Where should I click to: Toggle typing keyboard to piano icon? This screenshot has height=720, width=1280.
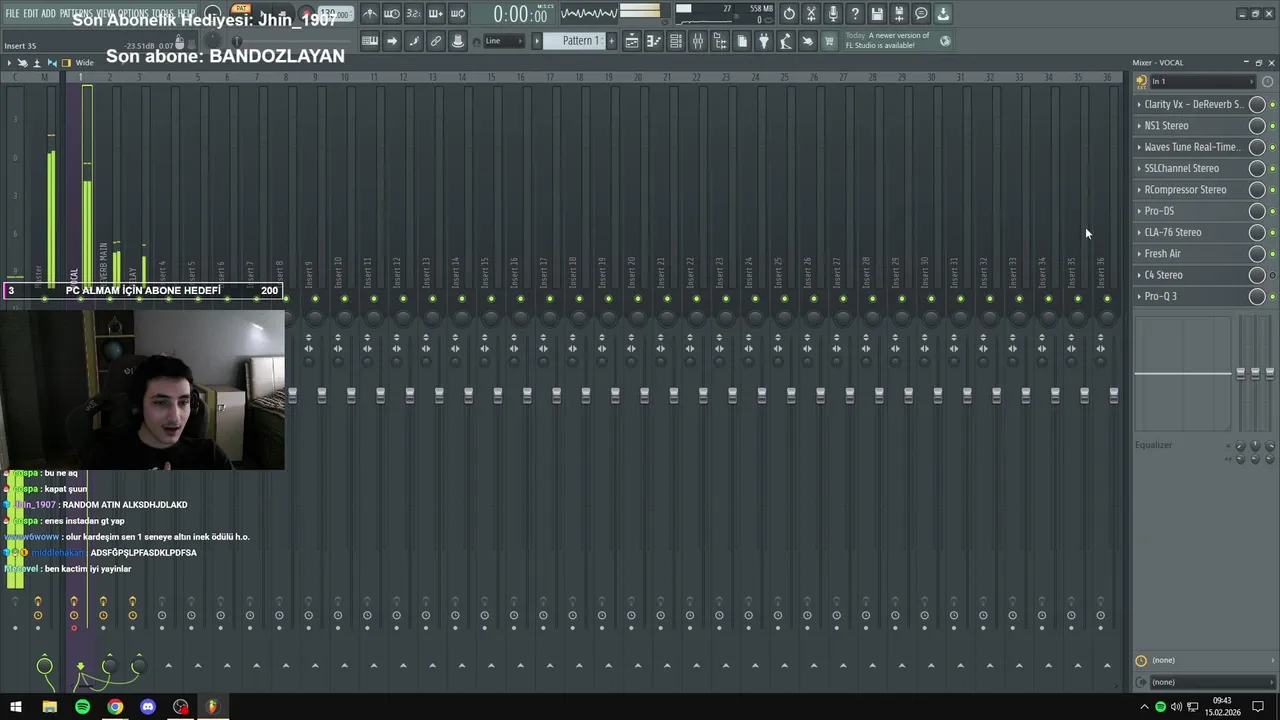(370, 41)
